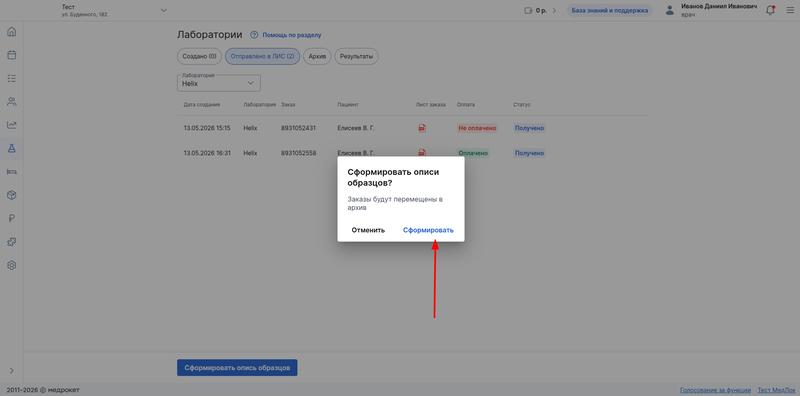Click patient Елисеев В. Г. in first row
The image size is (800, 396).
tap(356, 128)
